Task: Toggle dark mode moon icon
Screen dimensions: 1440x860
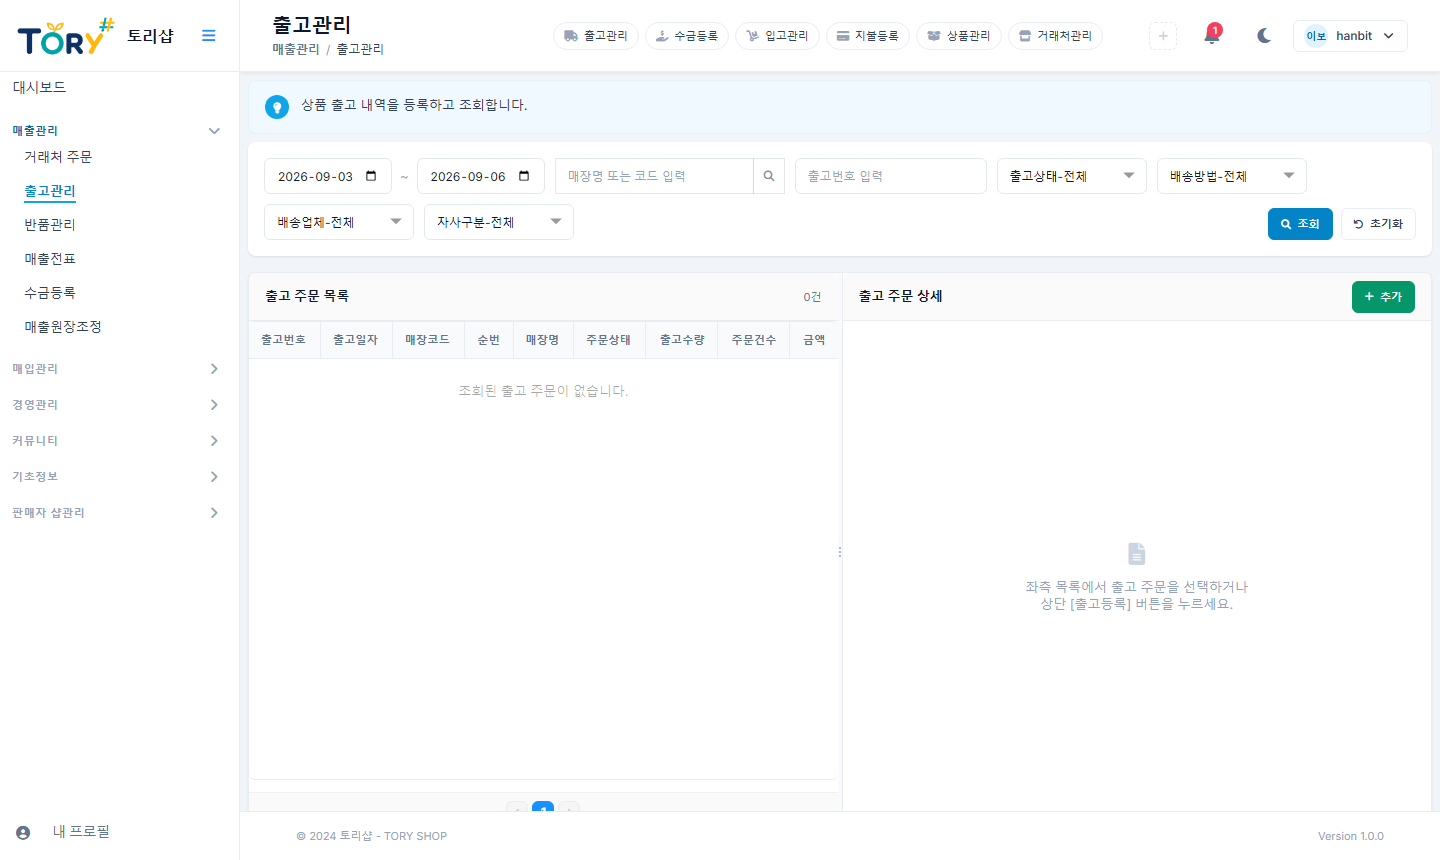Action: [x=1264, y=36]
